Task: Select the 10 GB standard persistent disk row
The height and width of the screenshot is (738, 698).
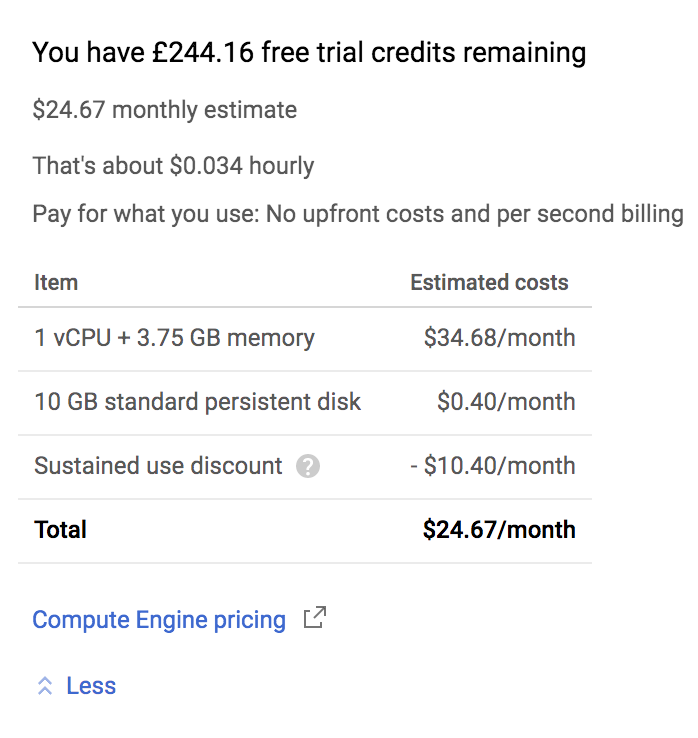Action: (305, 402)
